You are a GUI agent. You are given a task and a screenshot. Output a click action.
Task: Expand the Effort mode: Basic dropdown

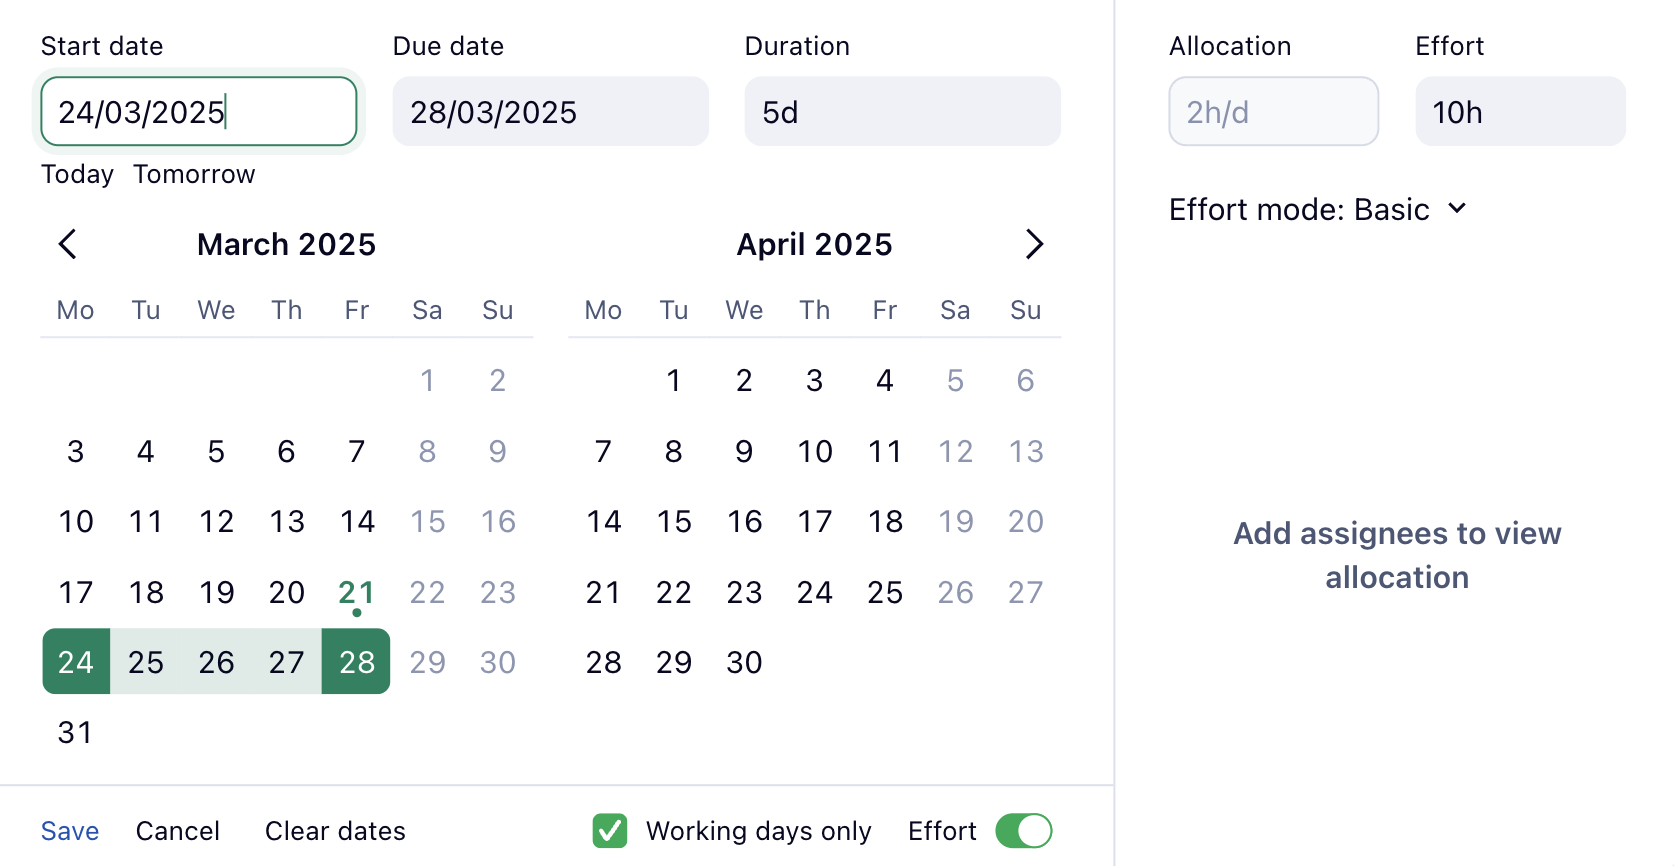[1317, 210]
